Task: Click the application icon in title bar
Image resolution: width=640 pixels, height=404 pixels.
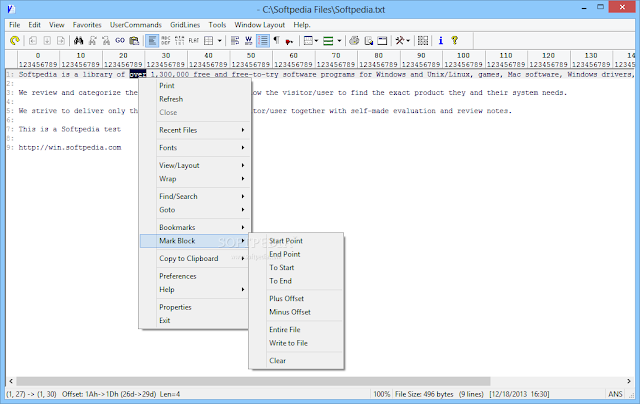Action: [11, 9]
